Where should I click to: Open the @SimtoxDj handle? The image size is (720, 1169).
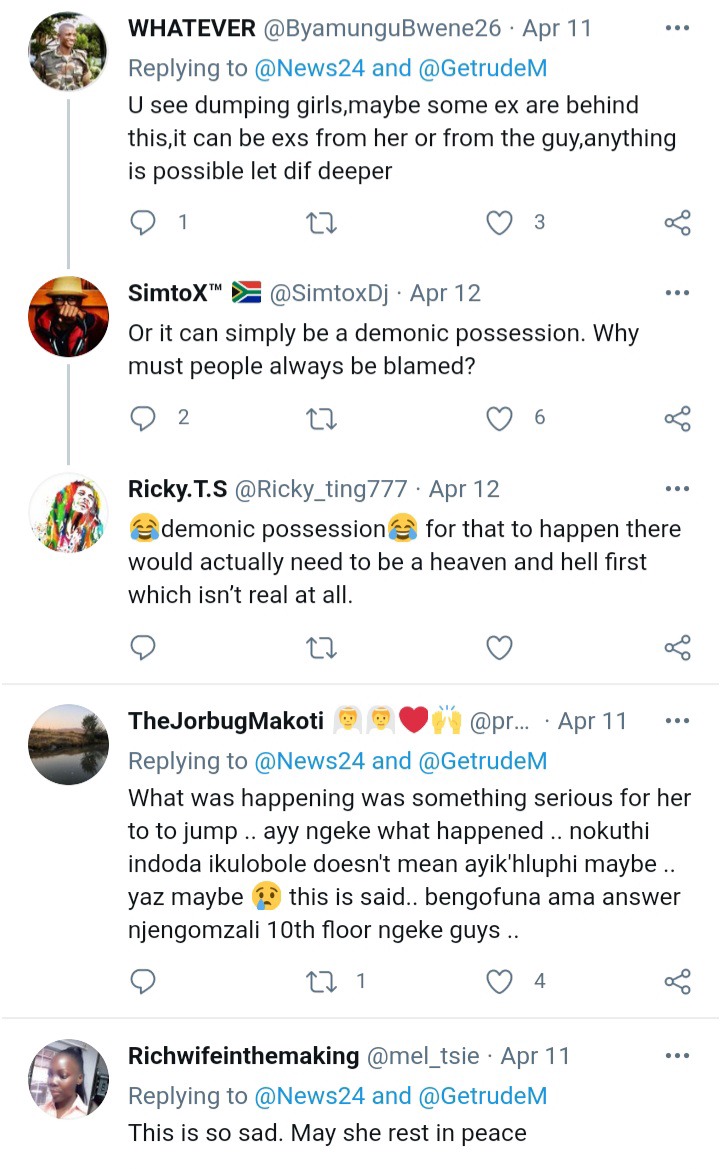pos(334,293)
